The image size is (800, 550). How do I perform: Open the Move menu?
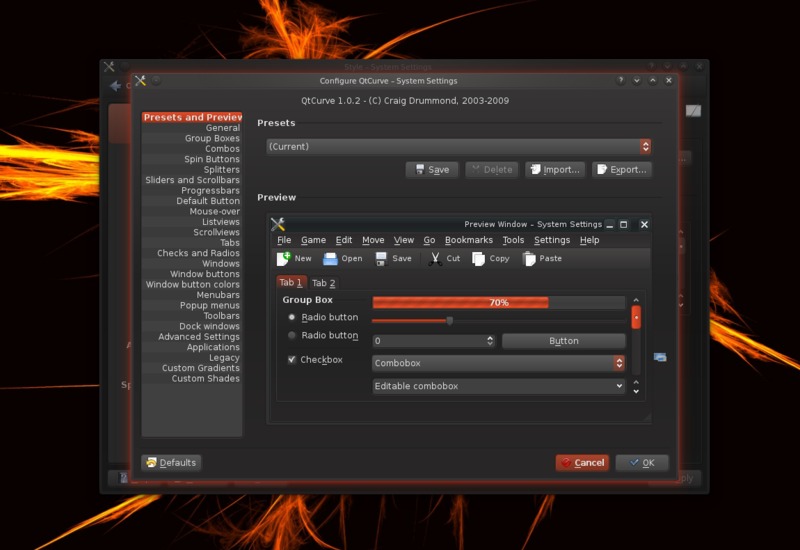373,240
